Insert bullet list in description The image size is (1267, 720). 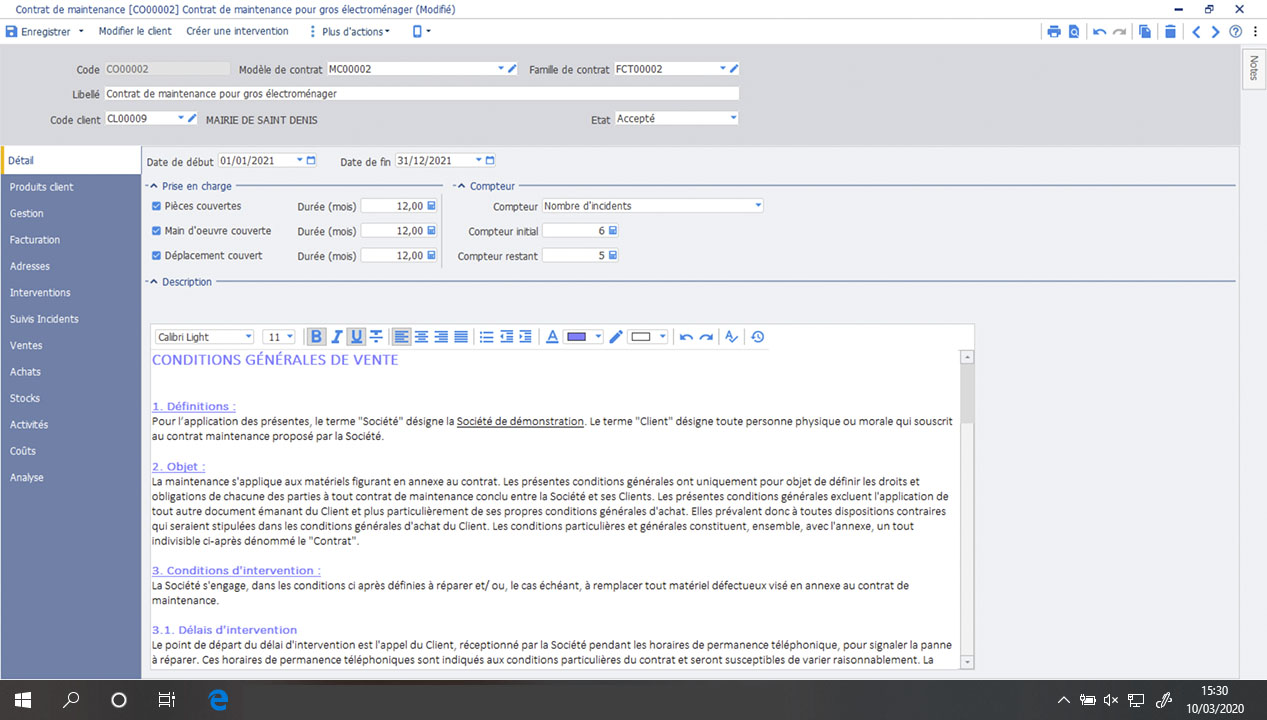pos(486,337)
